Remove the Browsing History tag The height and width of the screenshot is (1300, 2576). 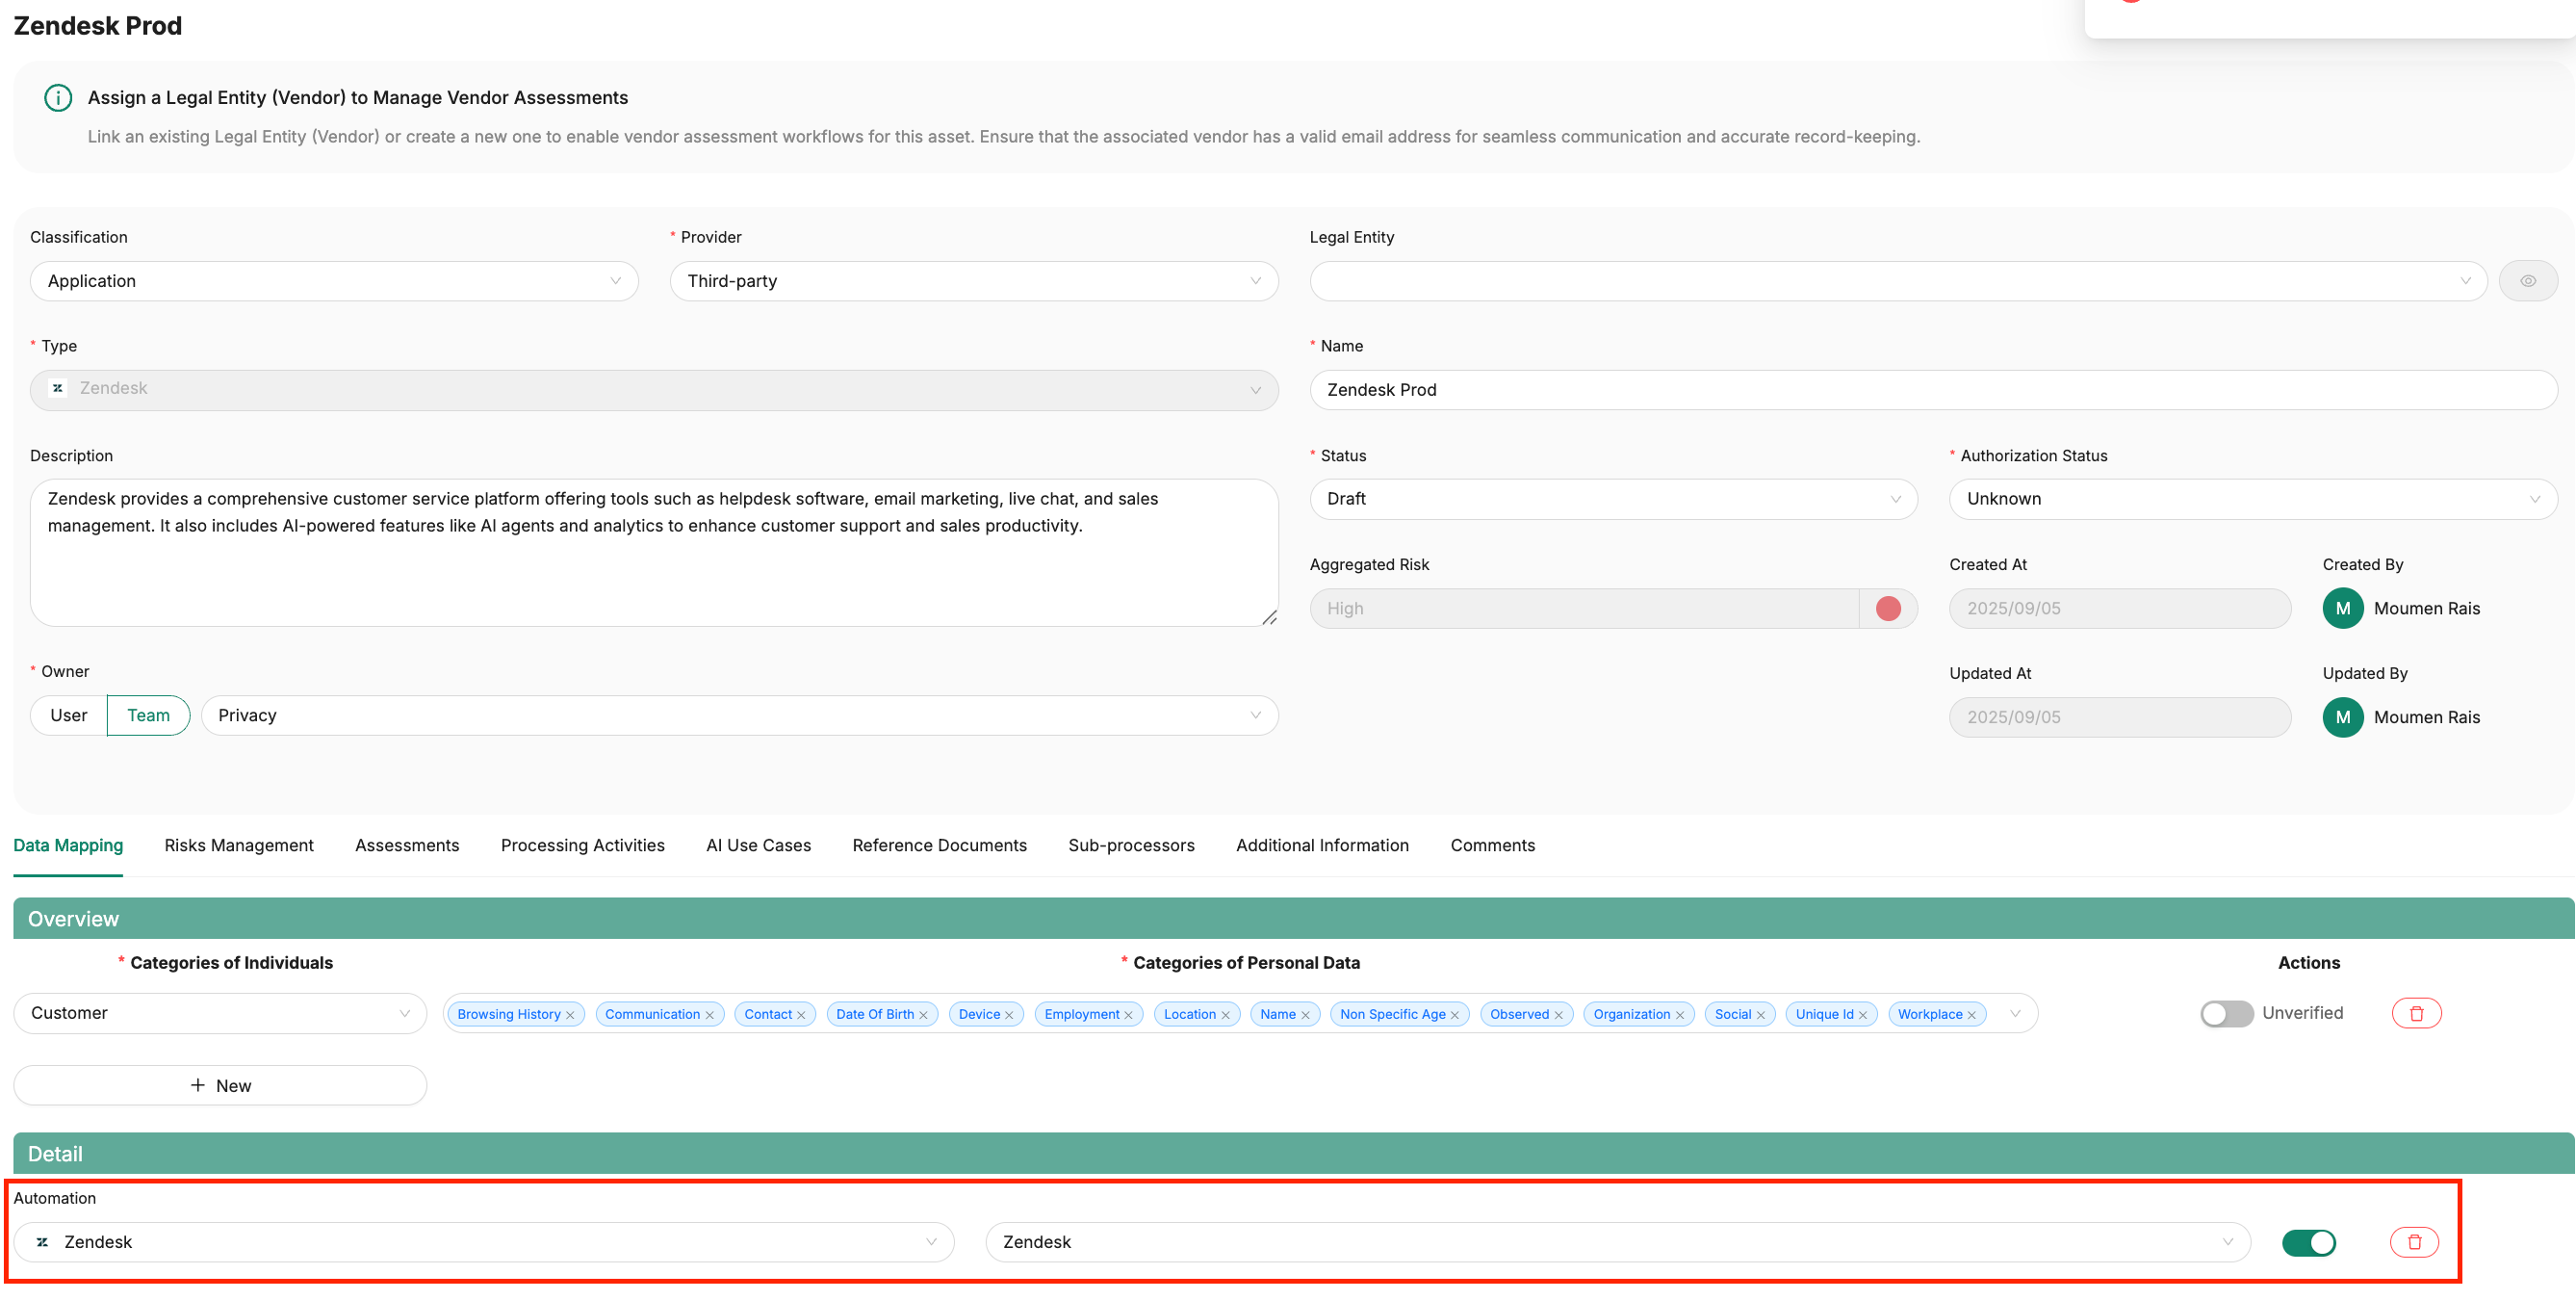(x=570, y=1015)
